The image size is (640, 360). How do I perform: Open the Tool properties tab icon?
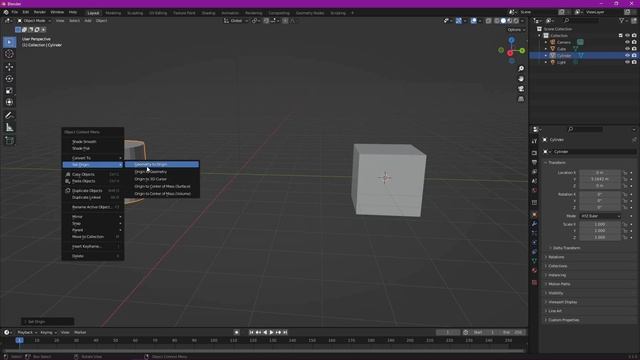coord(534,141)
